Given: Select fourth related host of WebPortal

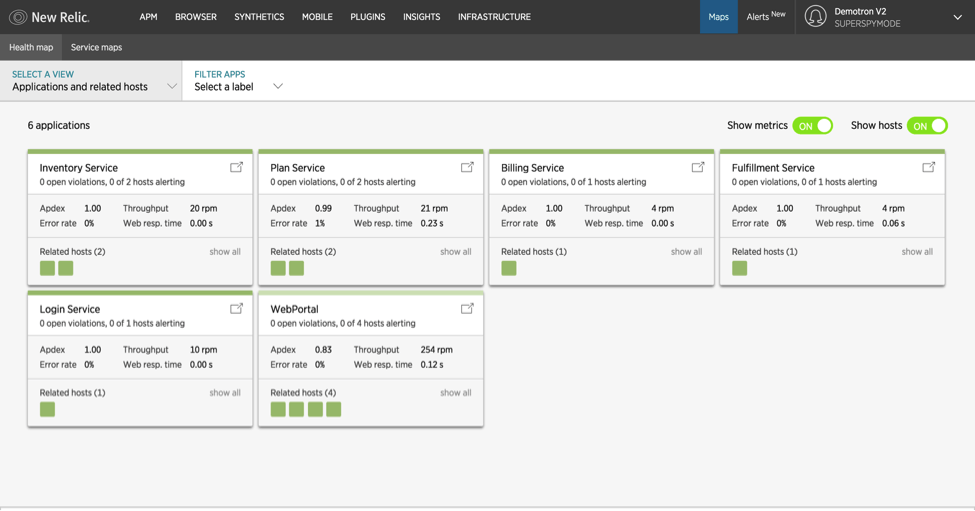Looking at the screenshot, I should click(334, 409).
